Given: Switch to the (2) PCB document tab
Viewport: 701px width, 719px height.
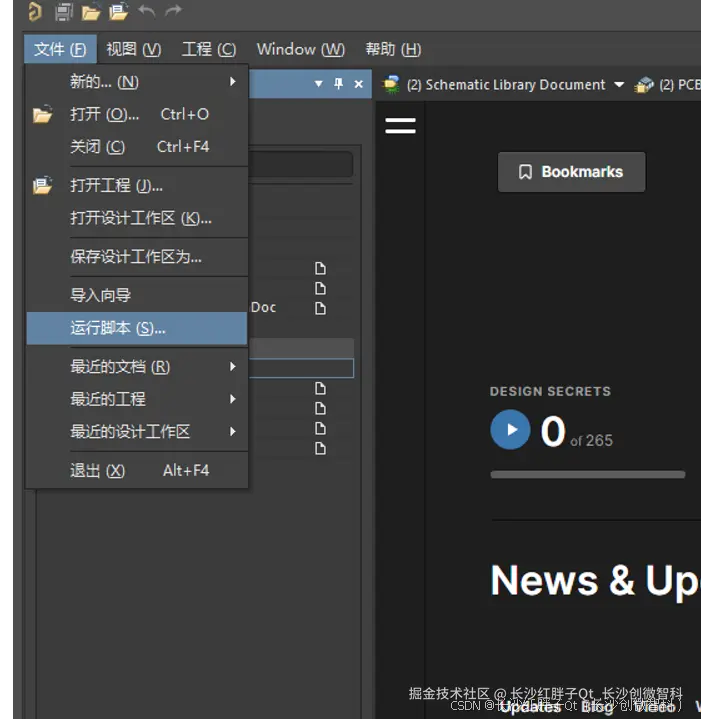Looking at the screenshot, I should [679, 85].
